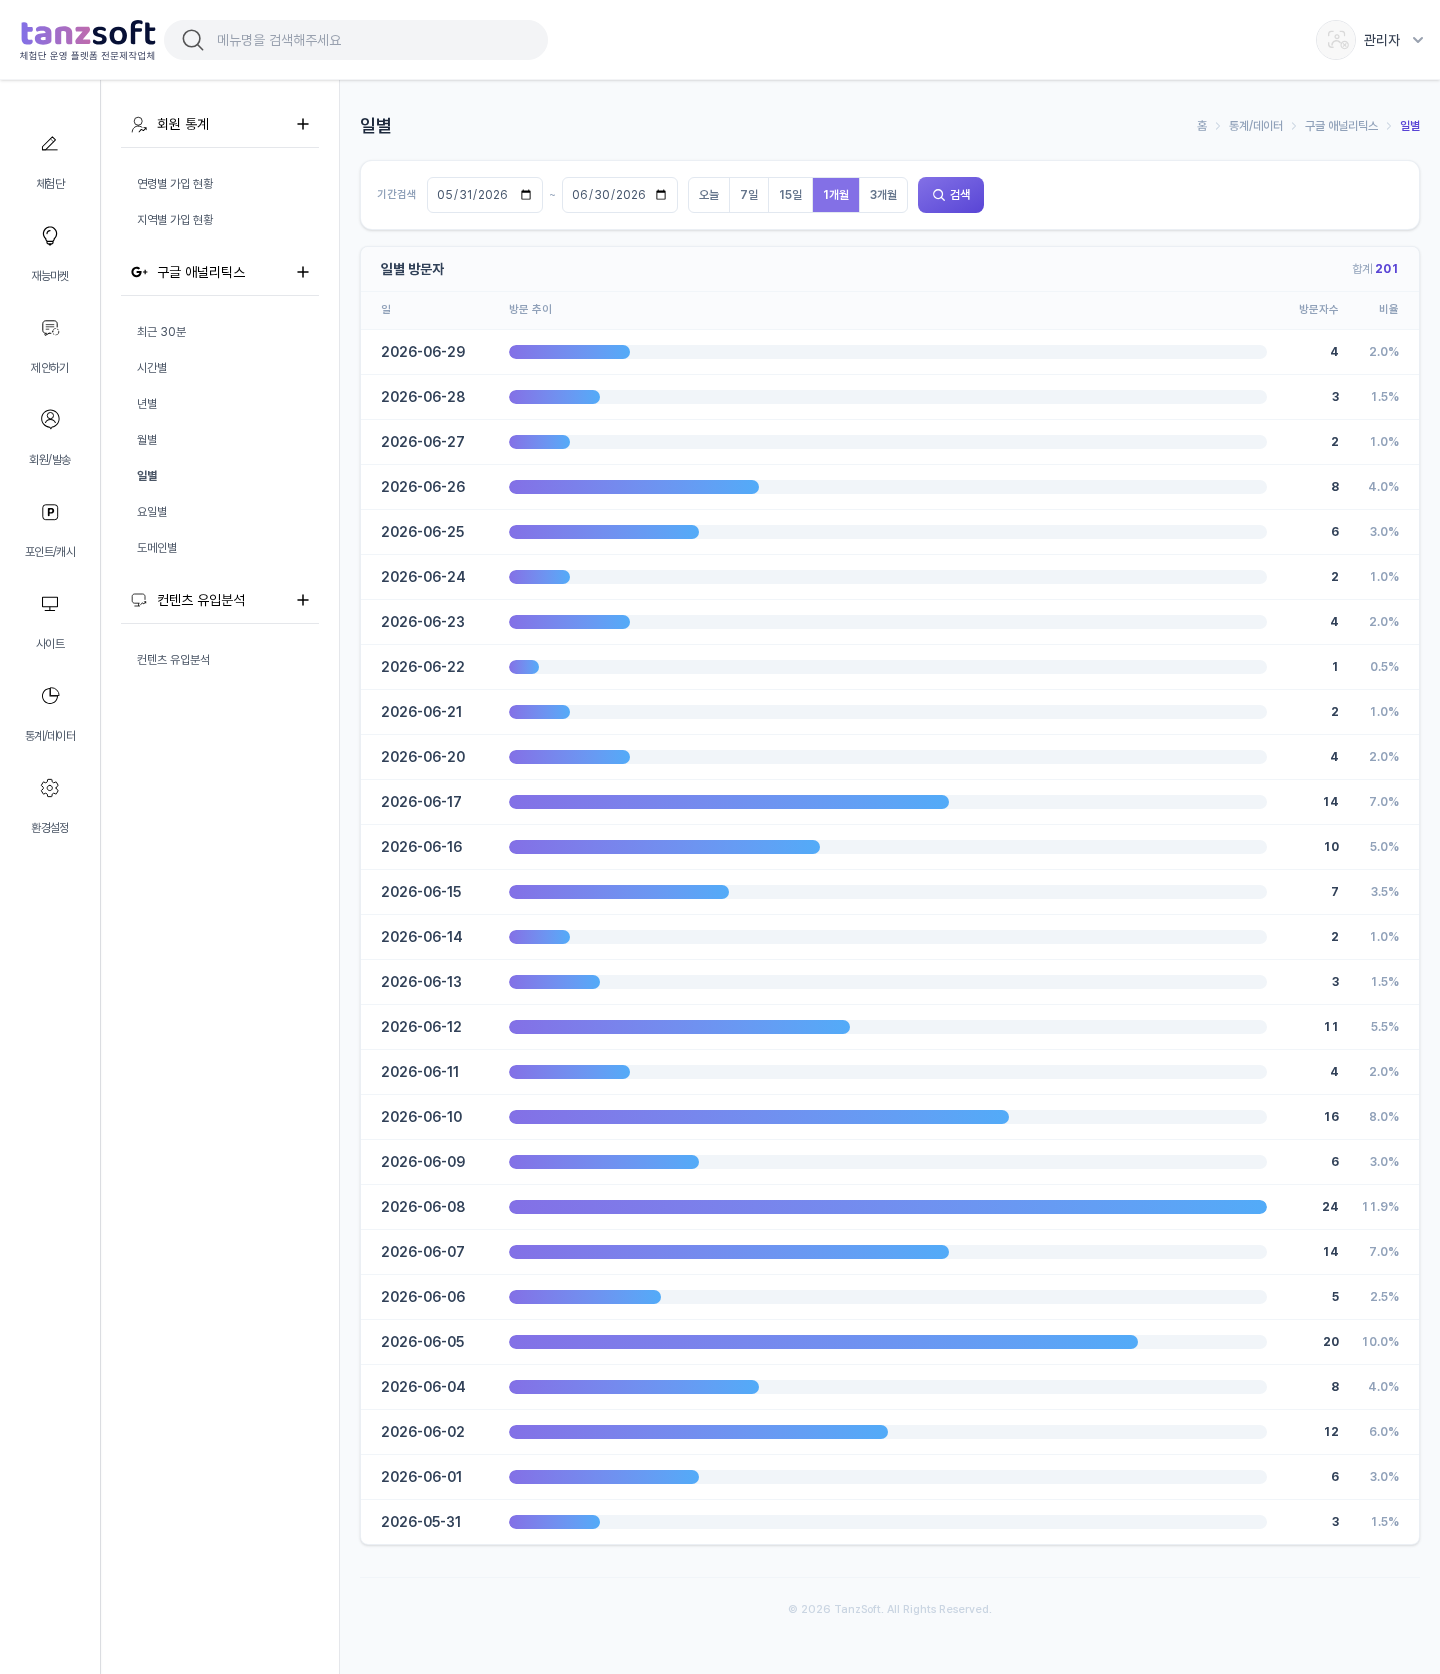
Task: Expand the 구글 애널리틱스 plus toggle
Action: click(x=303, y=272)
